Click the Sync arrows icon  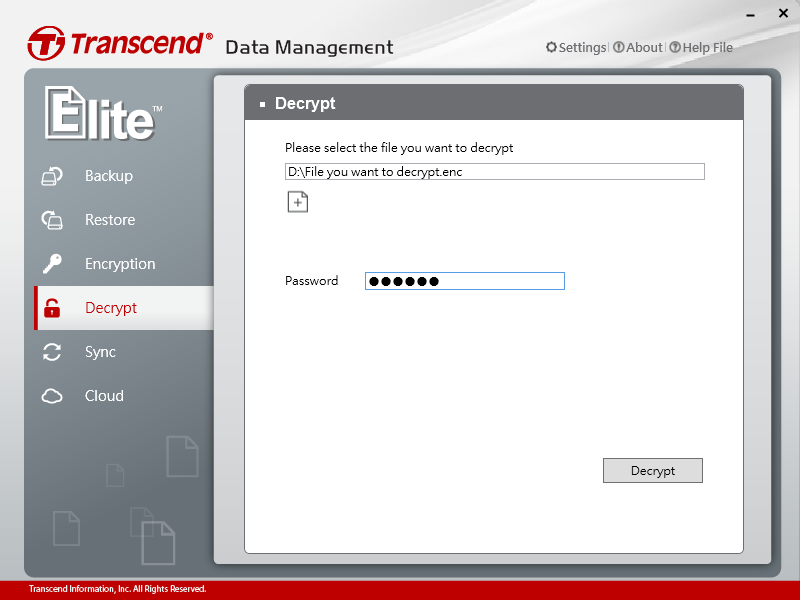click(52, 352)
